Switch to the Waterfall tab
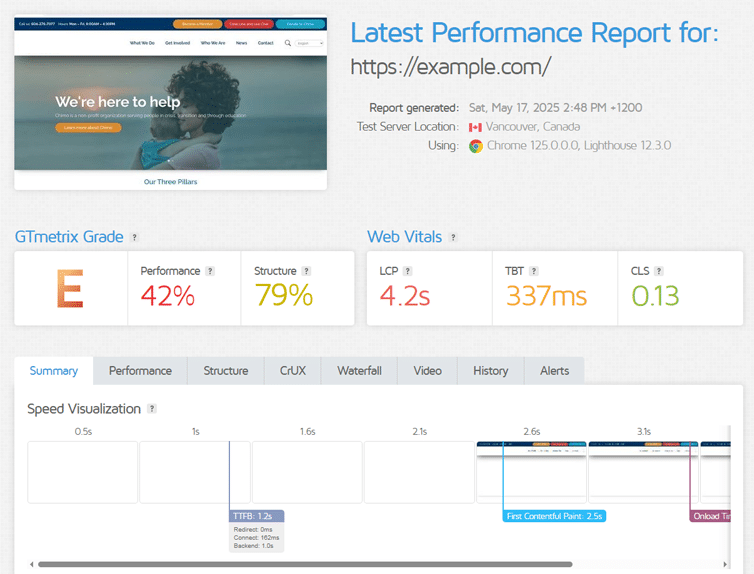Viewport: 754px width, 574px height. (359, 371)
